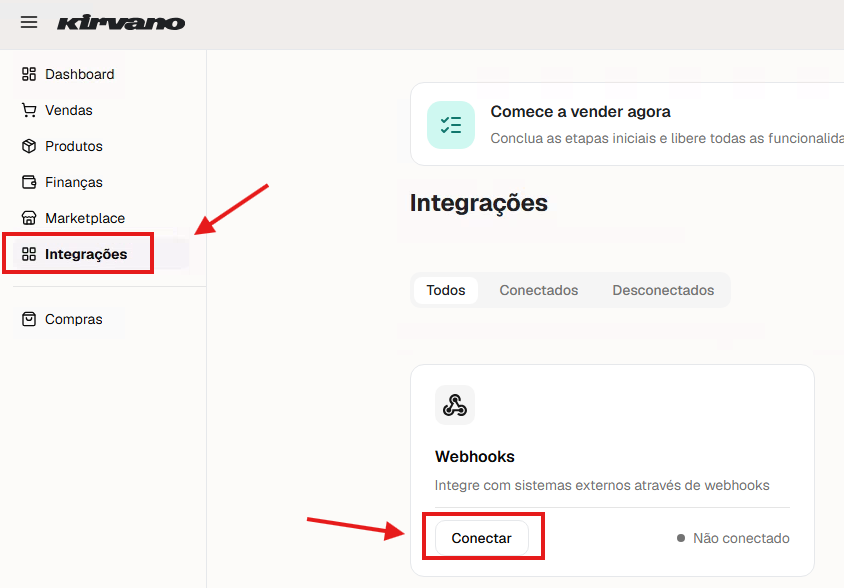Click the Webhooks card title
This screenshot has width=844, height=588.
(x=475, y=457)
